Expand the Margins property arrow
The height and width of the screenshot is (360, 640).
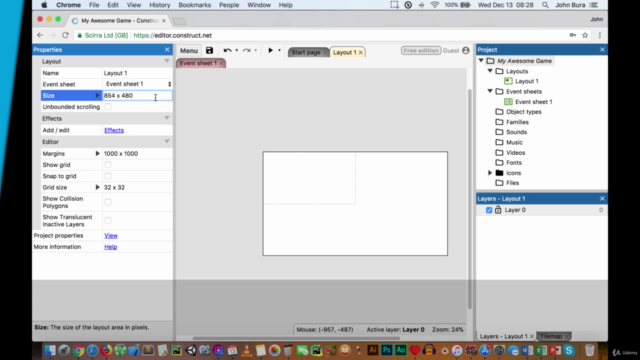pyautogui.click(x=98, y=153)
